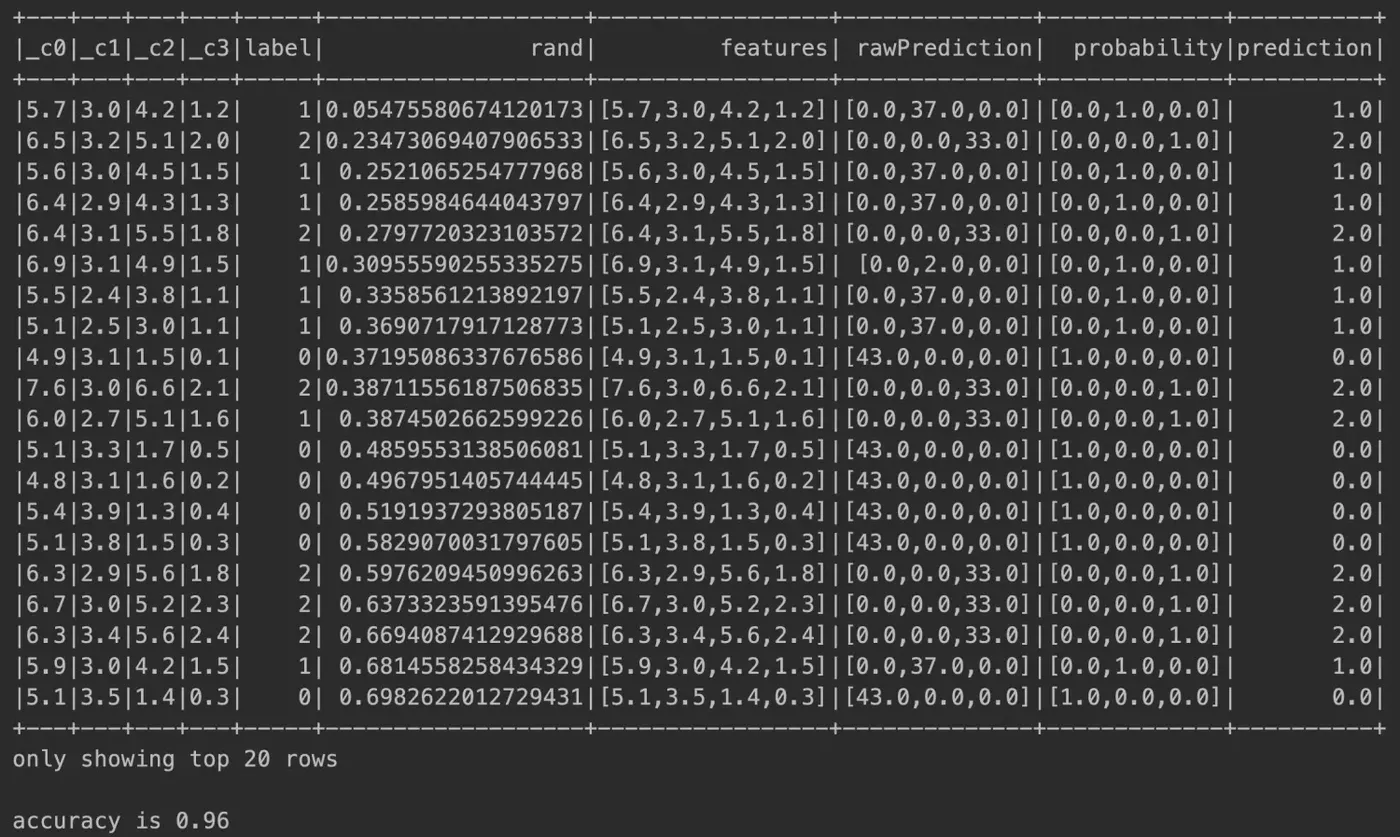Click the 'features' column header

tap(774, 48)
